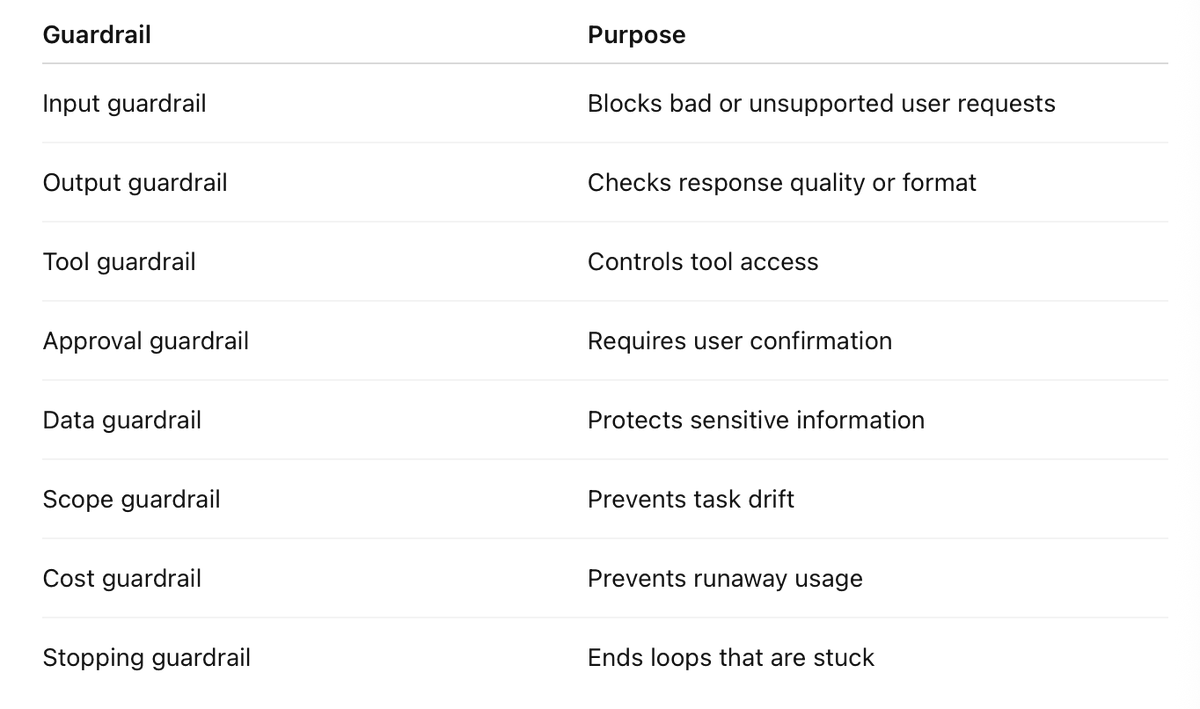Select the Data guardrail cell
Screen dimensions: 1200x709
122,419
